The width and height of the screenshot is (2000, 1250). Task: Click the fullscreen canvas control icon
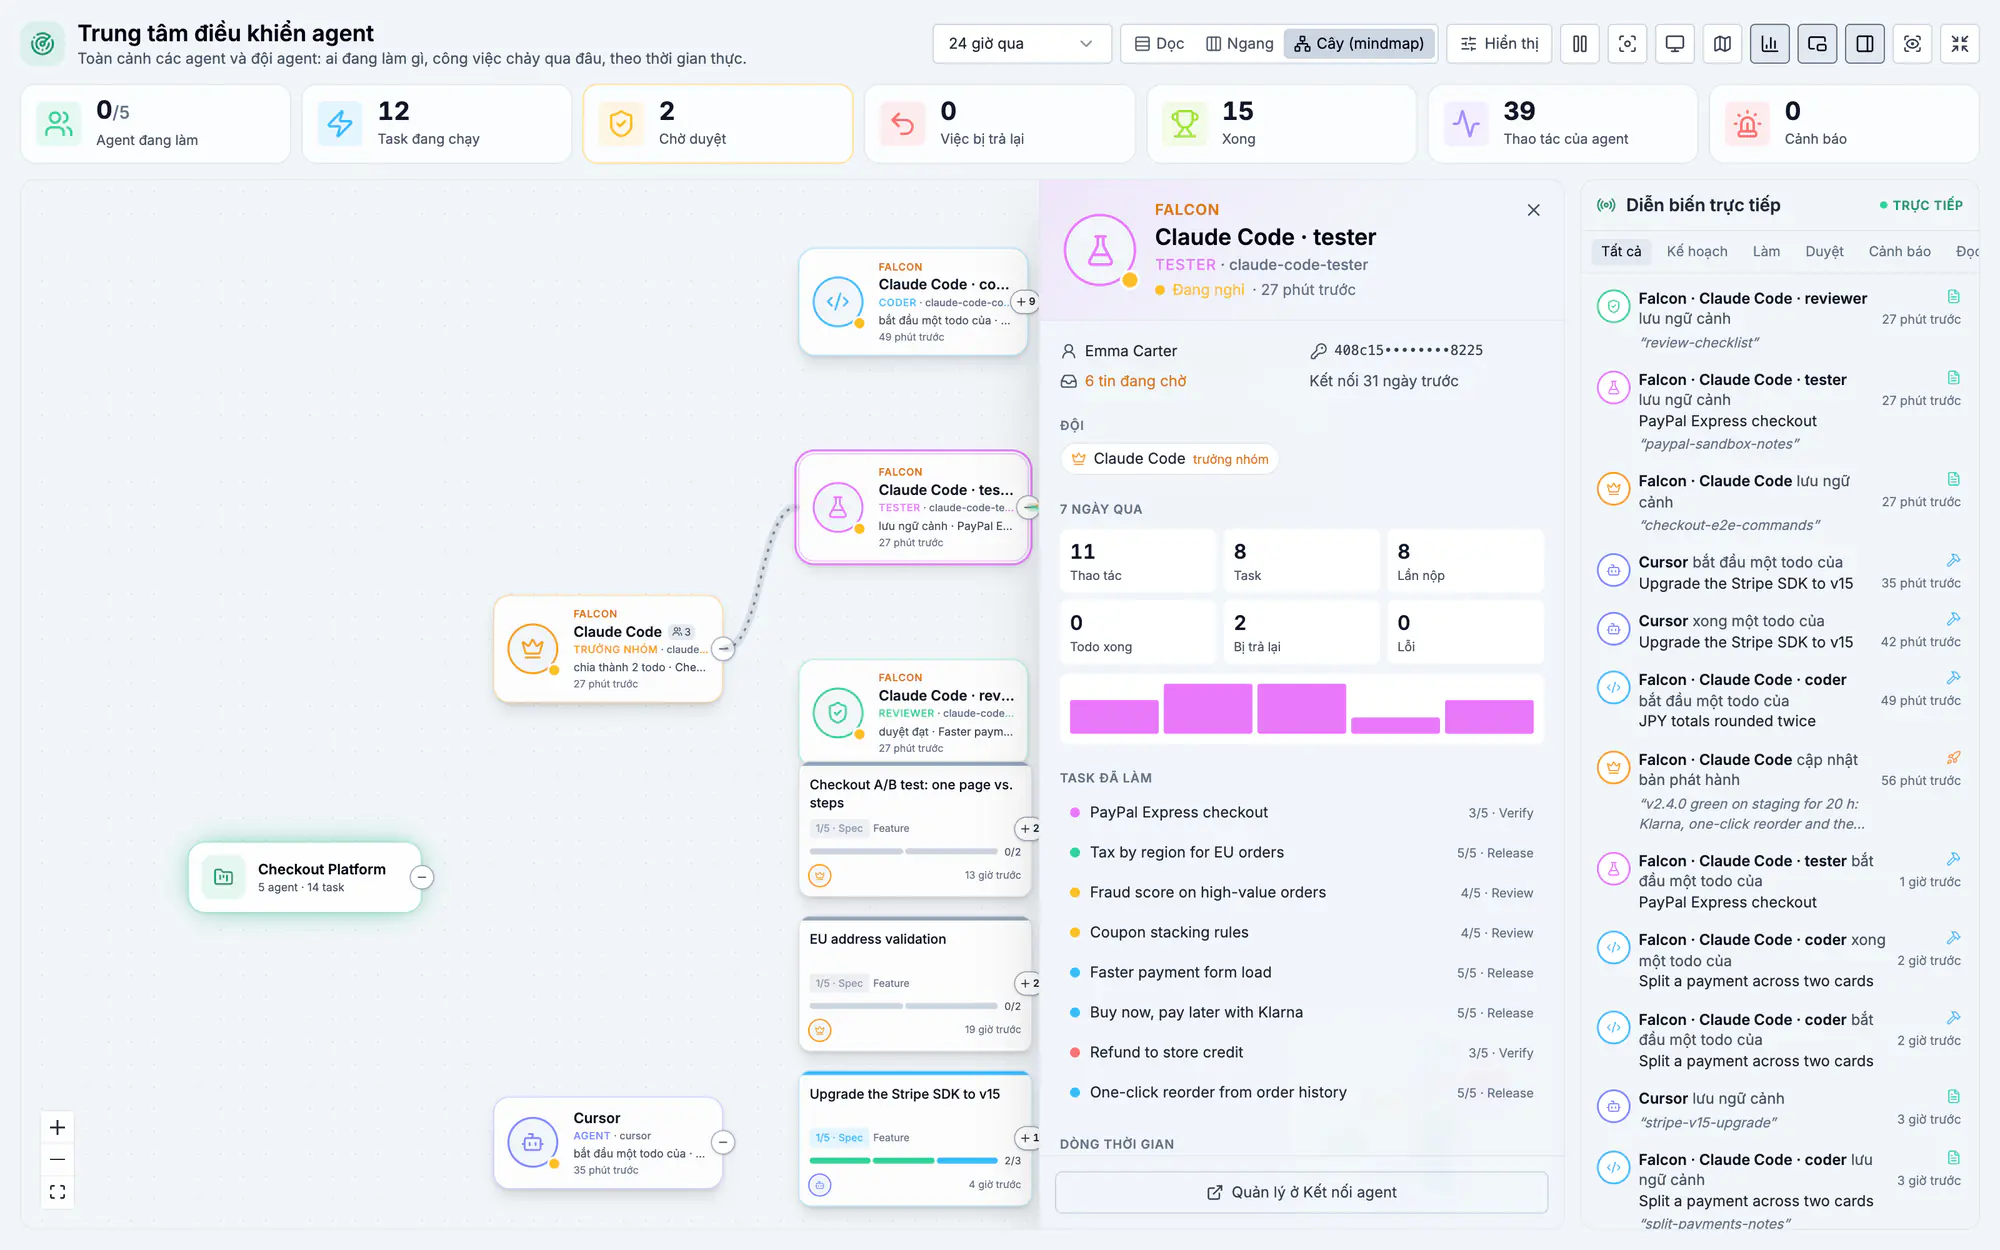point(58,1192)
